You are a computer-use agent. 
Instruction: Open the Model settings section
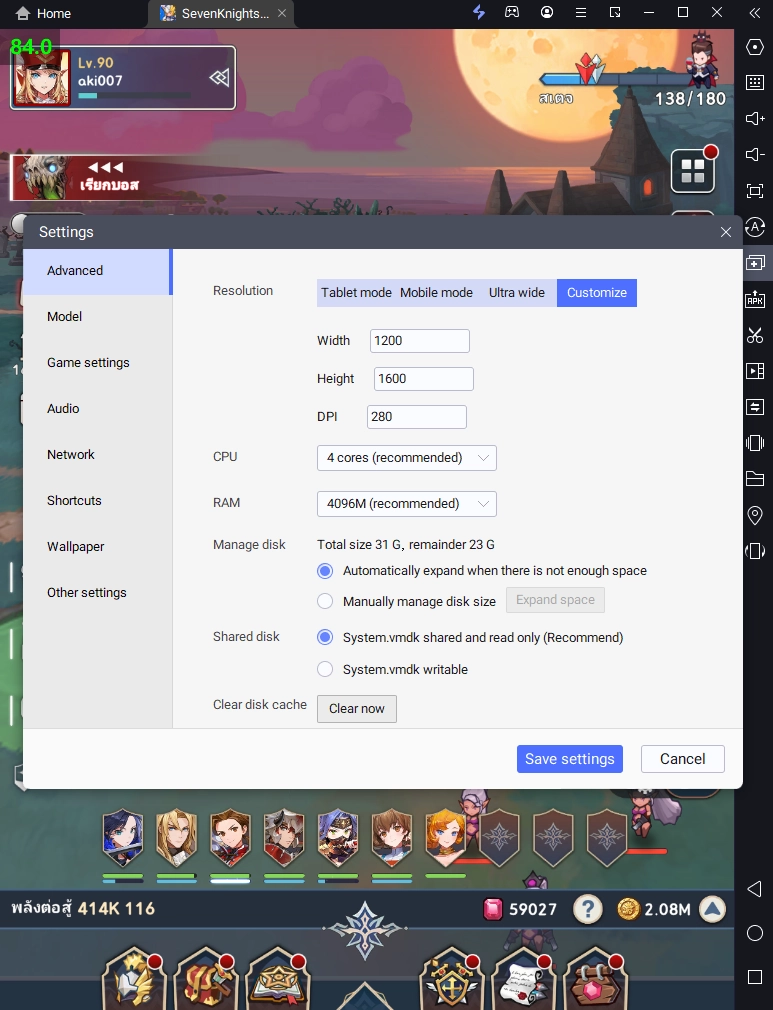[x=97, y=317]
